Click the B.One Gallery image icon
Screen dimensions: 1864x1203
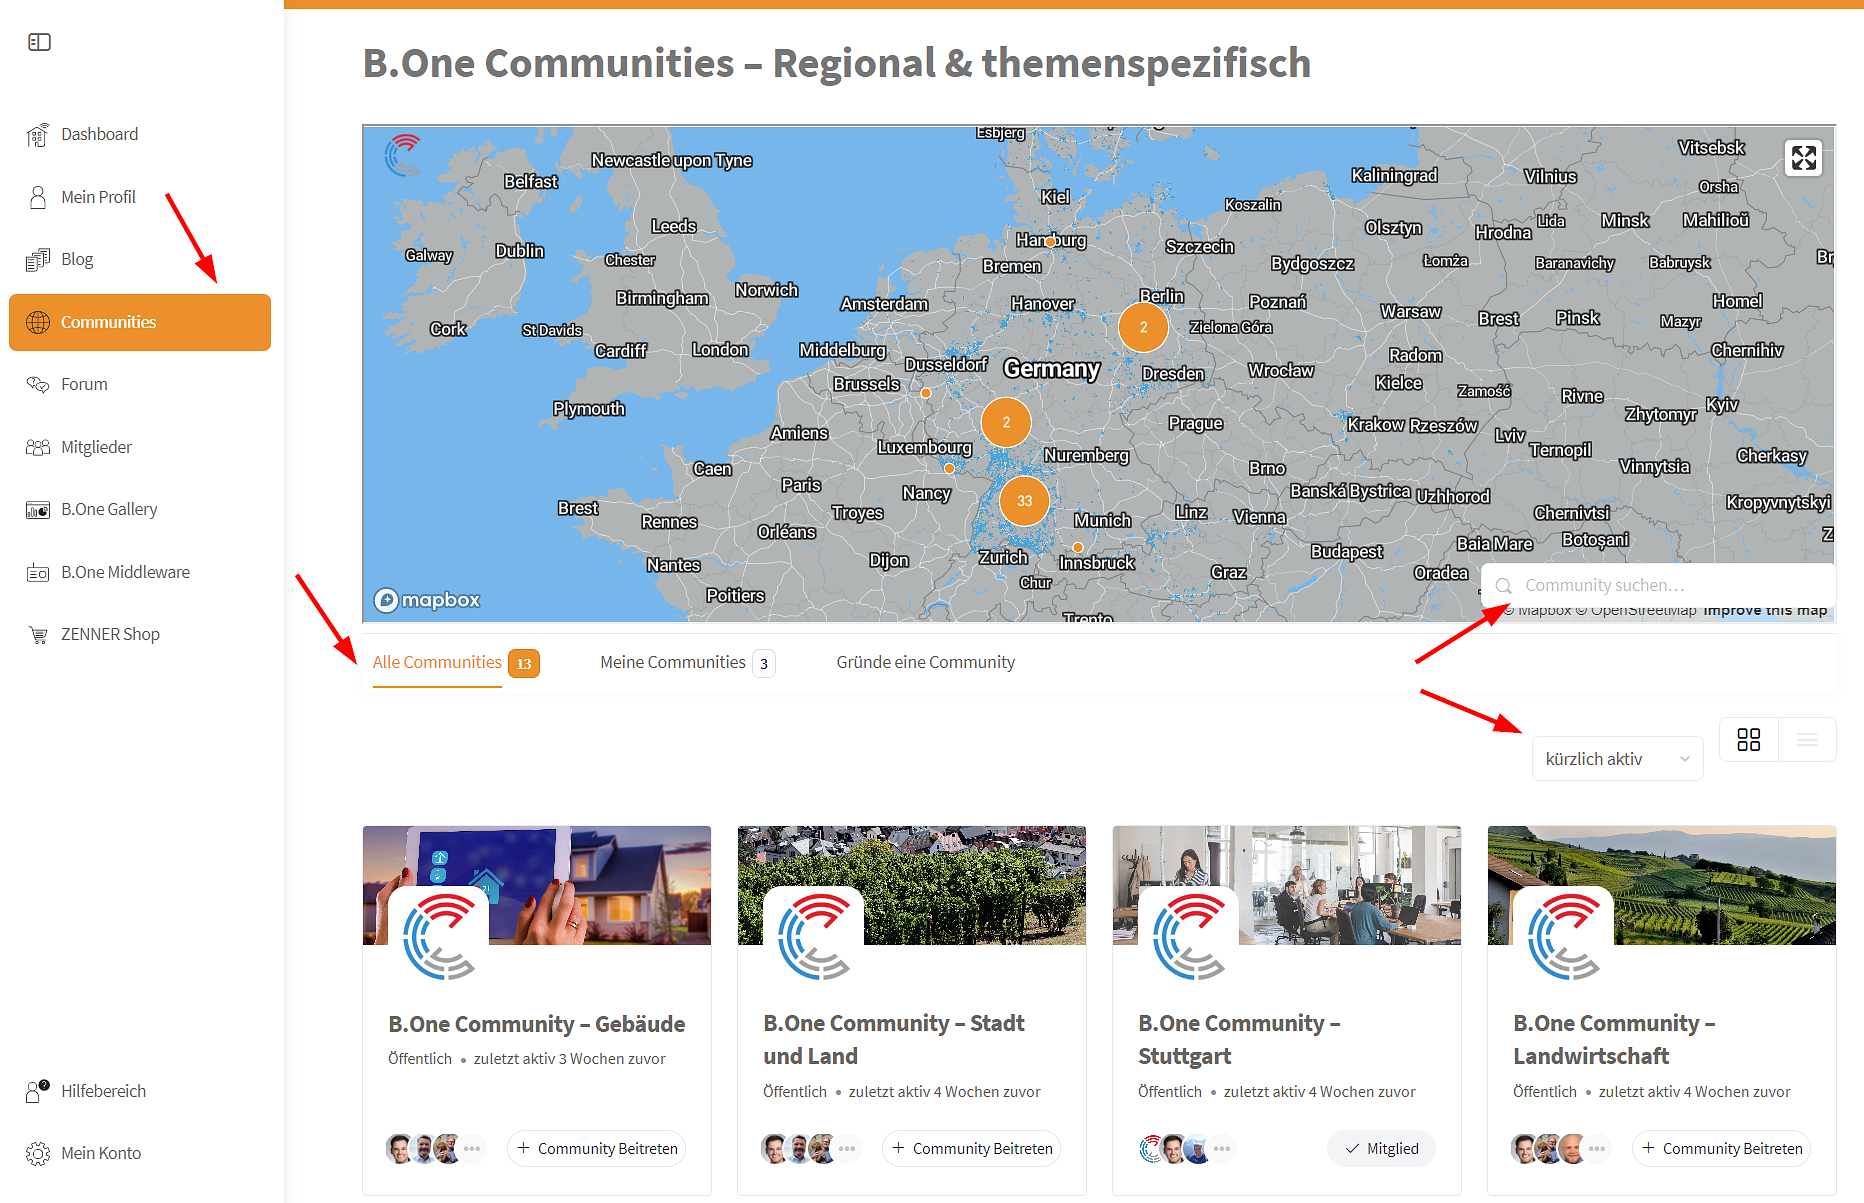pyautogui.click(x=38, y=509)
